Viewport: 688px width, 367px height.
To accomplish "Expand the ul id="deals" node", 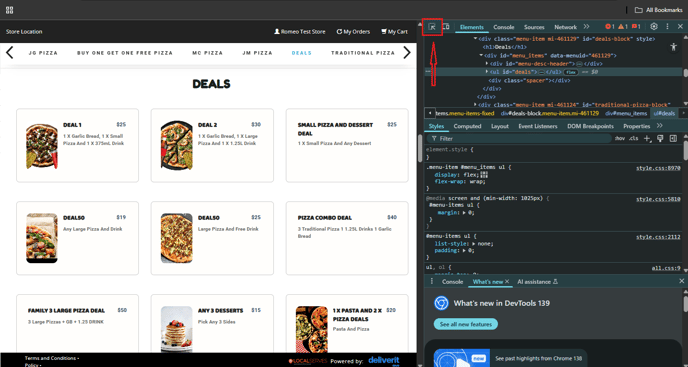I will (487, 72).
